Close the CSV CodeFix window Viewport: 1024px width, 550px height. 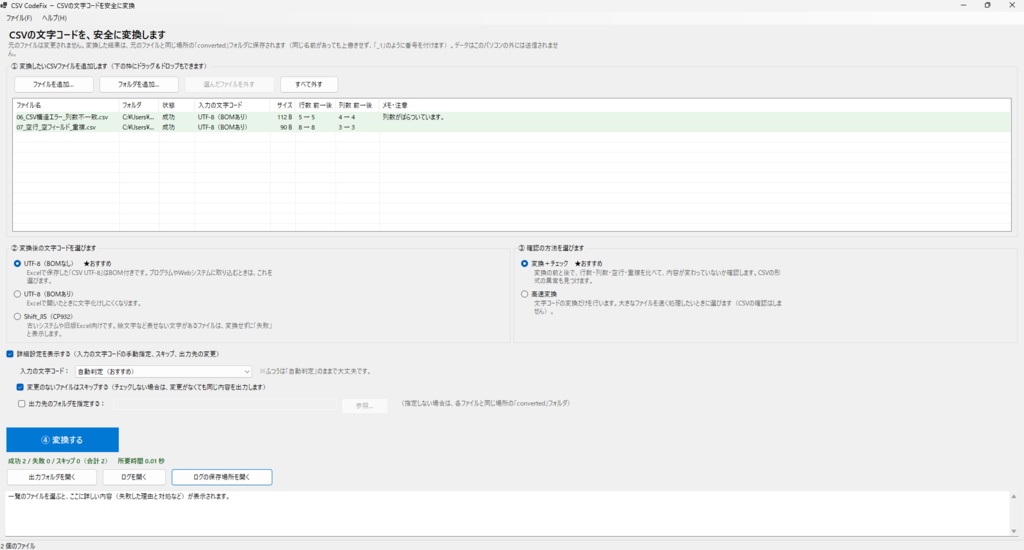tap(1012, 5)
